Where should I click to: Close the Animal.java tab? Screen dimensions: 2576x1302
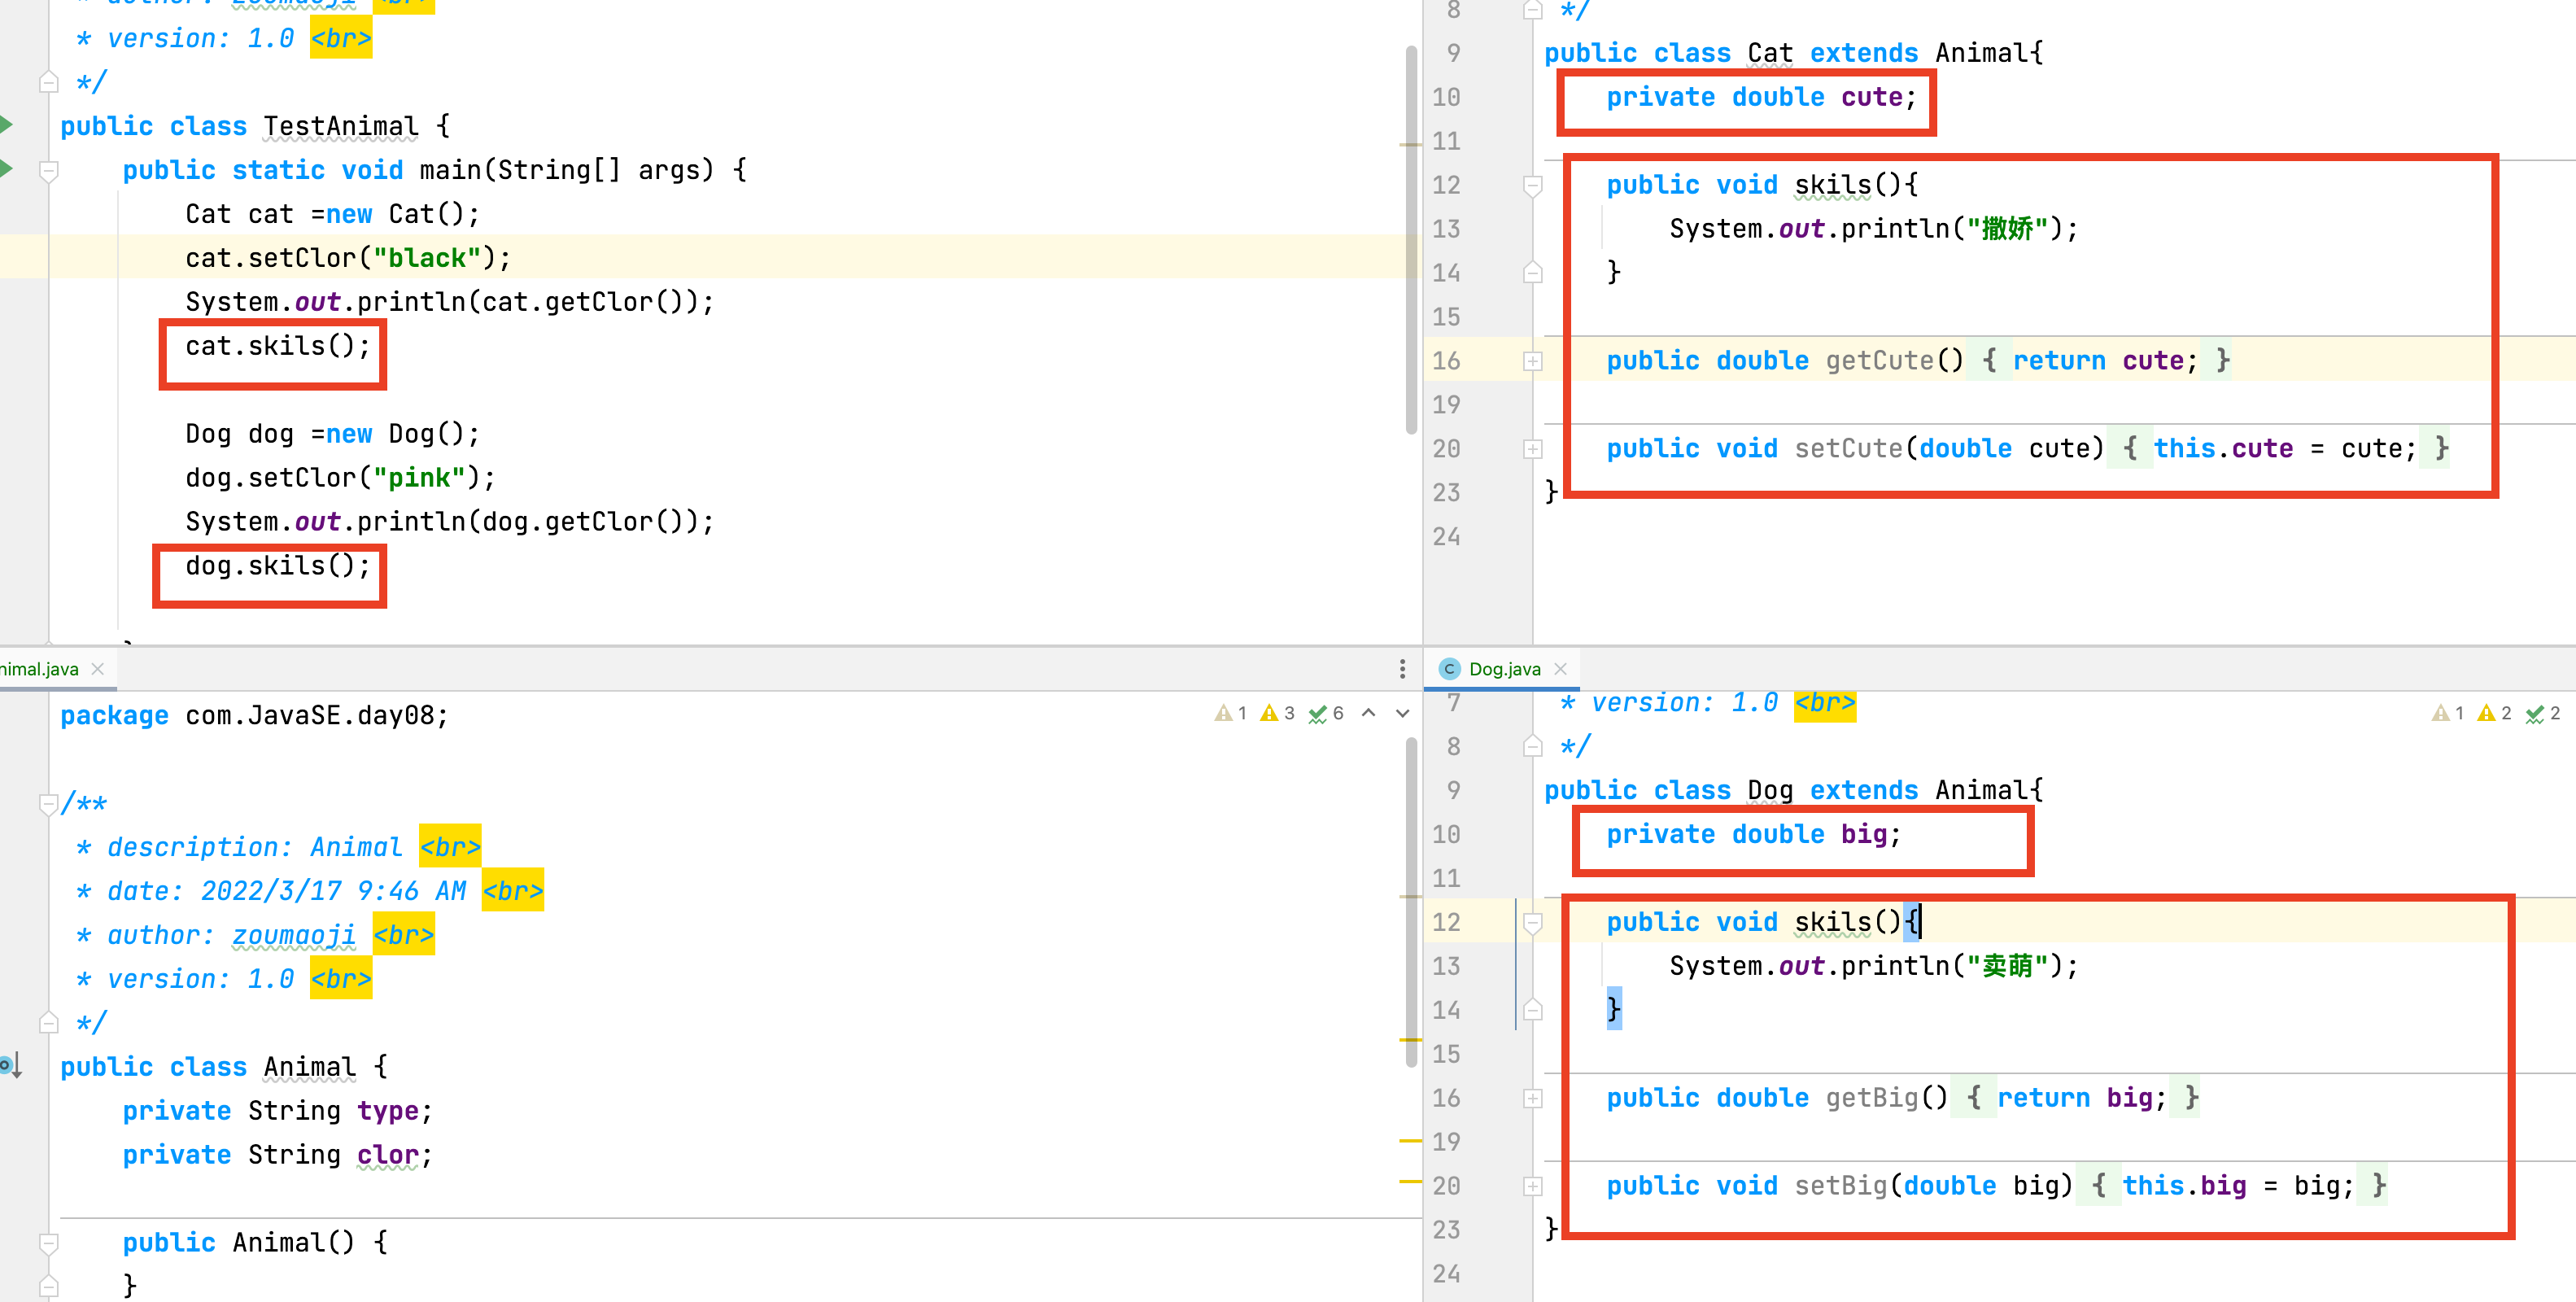click(x=98, y=669)
